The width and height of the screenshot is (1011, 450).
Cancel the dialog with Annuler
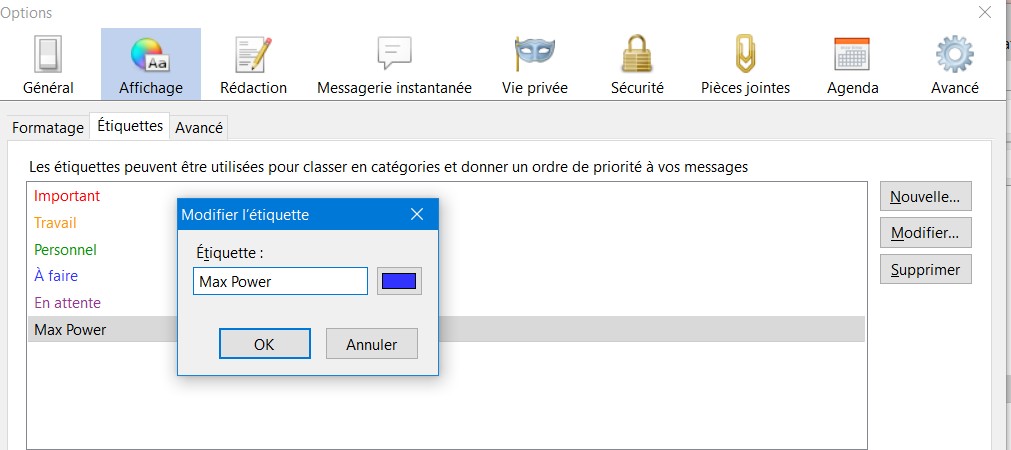371,344
